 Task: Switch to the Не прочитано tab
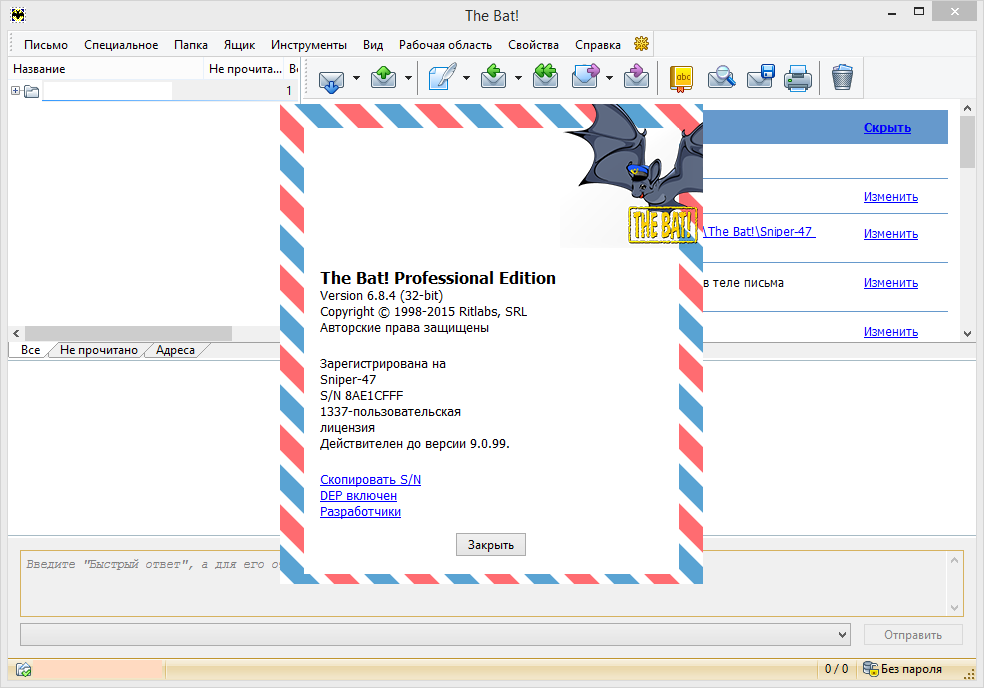[98, 350]
